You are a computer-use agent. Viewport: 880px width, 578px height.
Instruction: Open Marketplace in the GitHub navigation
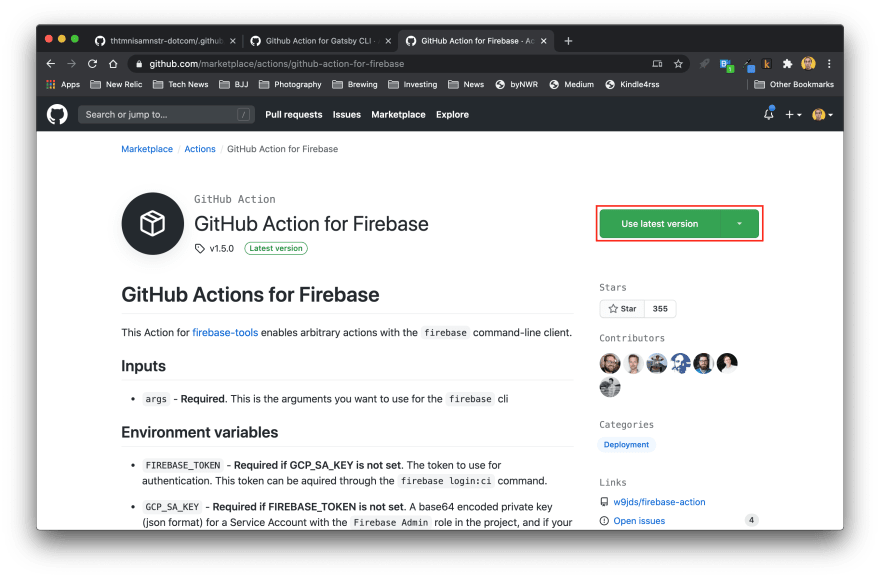point(398,114)
